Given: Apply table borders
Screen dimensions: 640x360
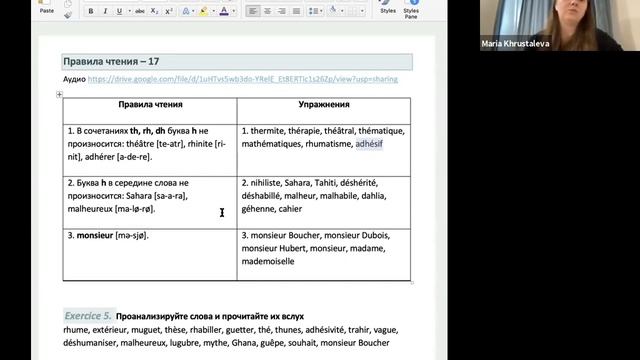Looking at the screenshot, I should [x=352, y=11].
